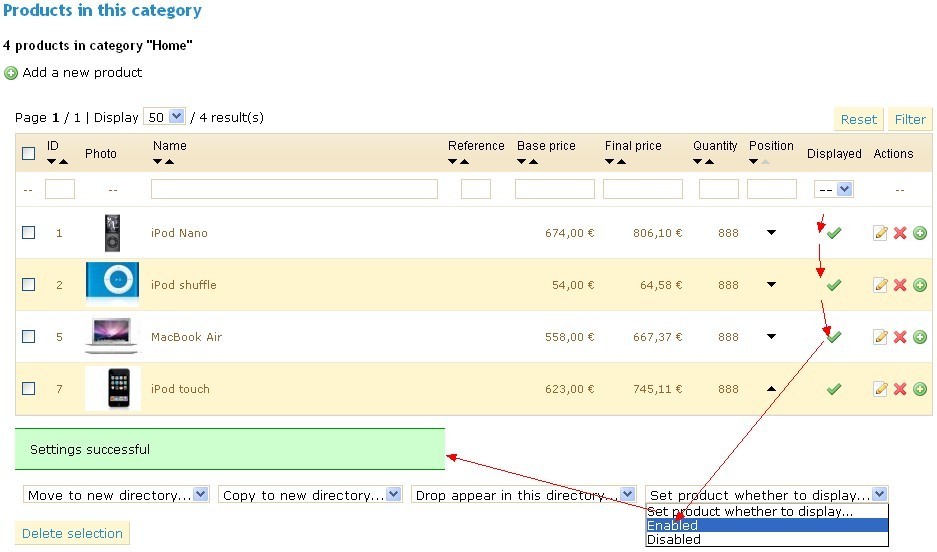937x552 pixels.
Task: Select Enabled option in display dropdown
Action: point(767,525)
